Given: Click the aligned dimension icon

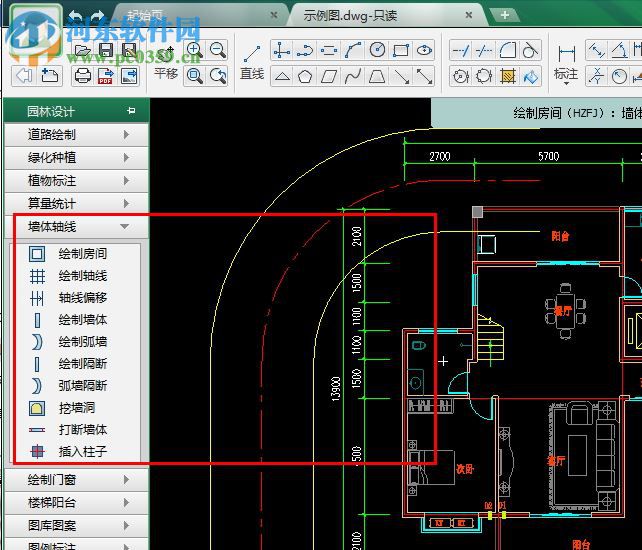Looking at the screenshot, I should coord(596,50).
